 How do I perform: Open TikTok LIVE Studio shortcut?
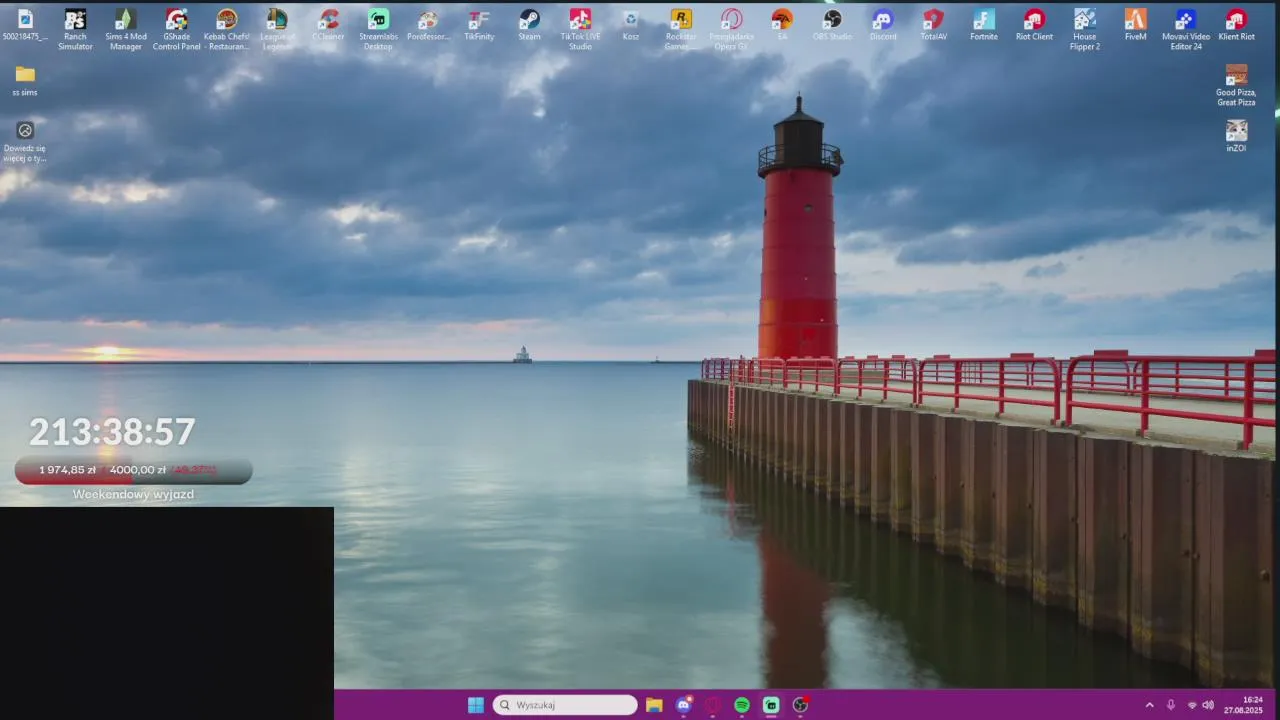(580, 29)
